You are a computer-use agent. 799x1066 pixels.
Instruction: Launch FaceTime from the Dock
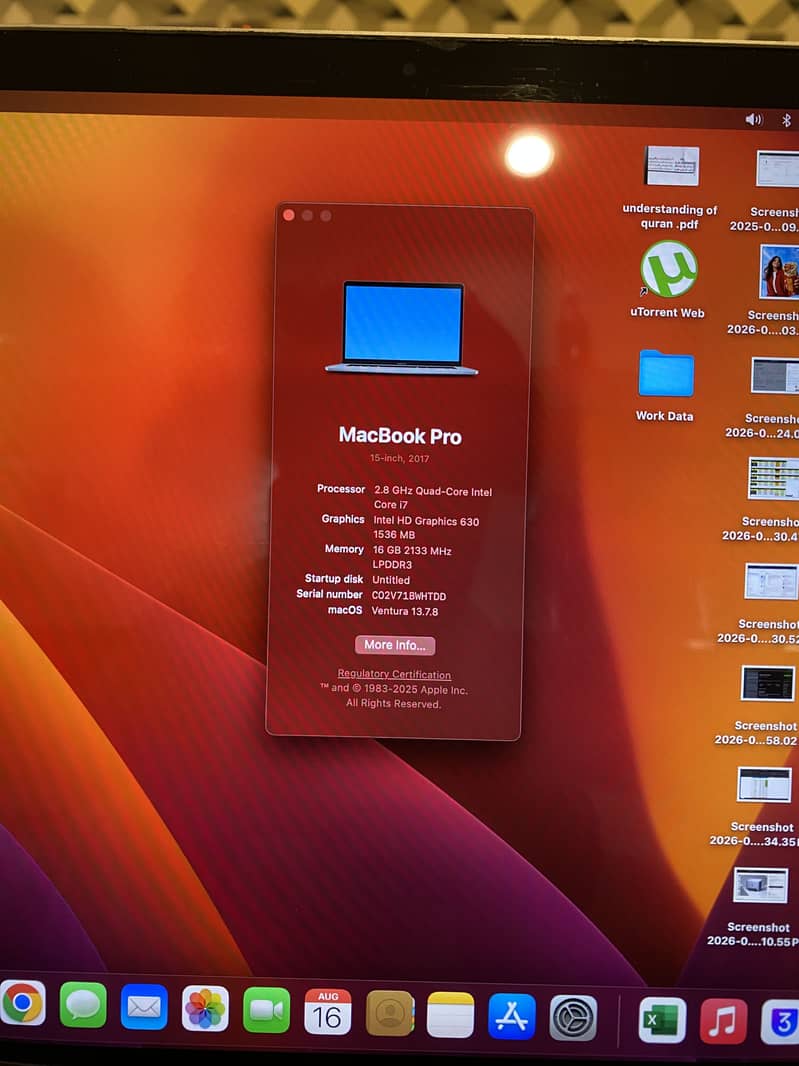tap(267, 1010)
